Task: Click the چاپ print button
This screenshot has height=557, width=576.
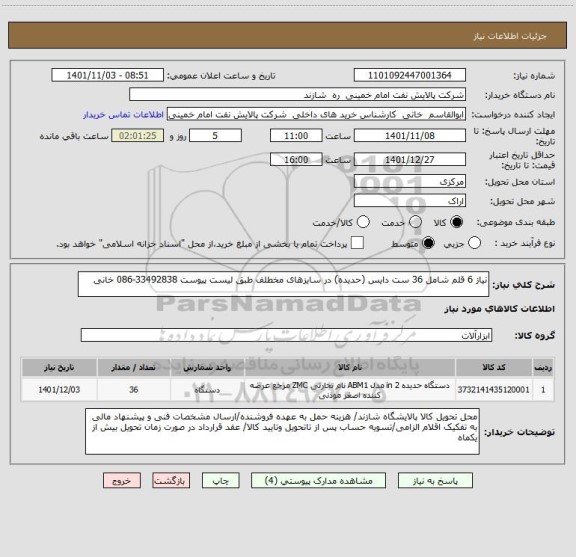Action: click(x=221, y=481)
